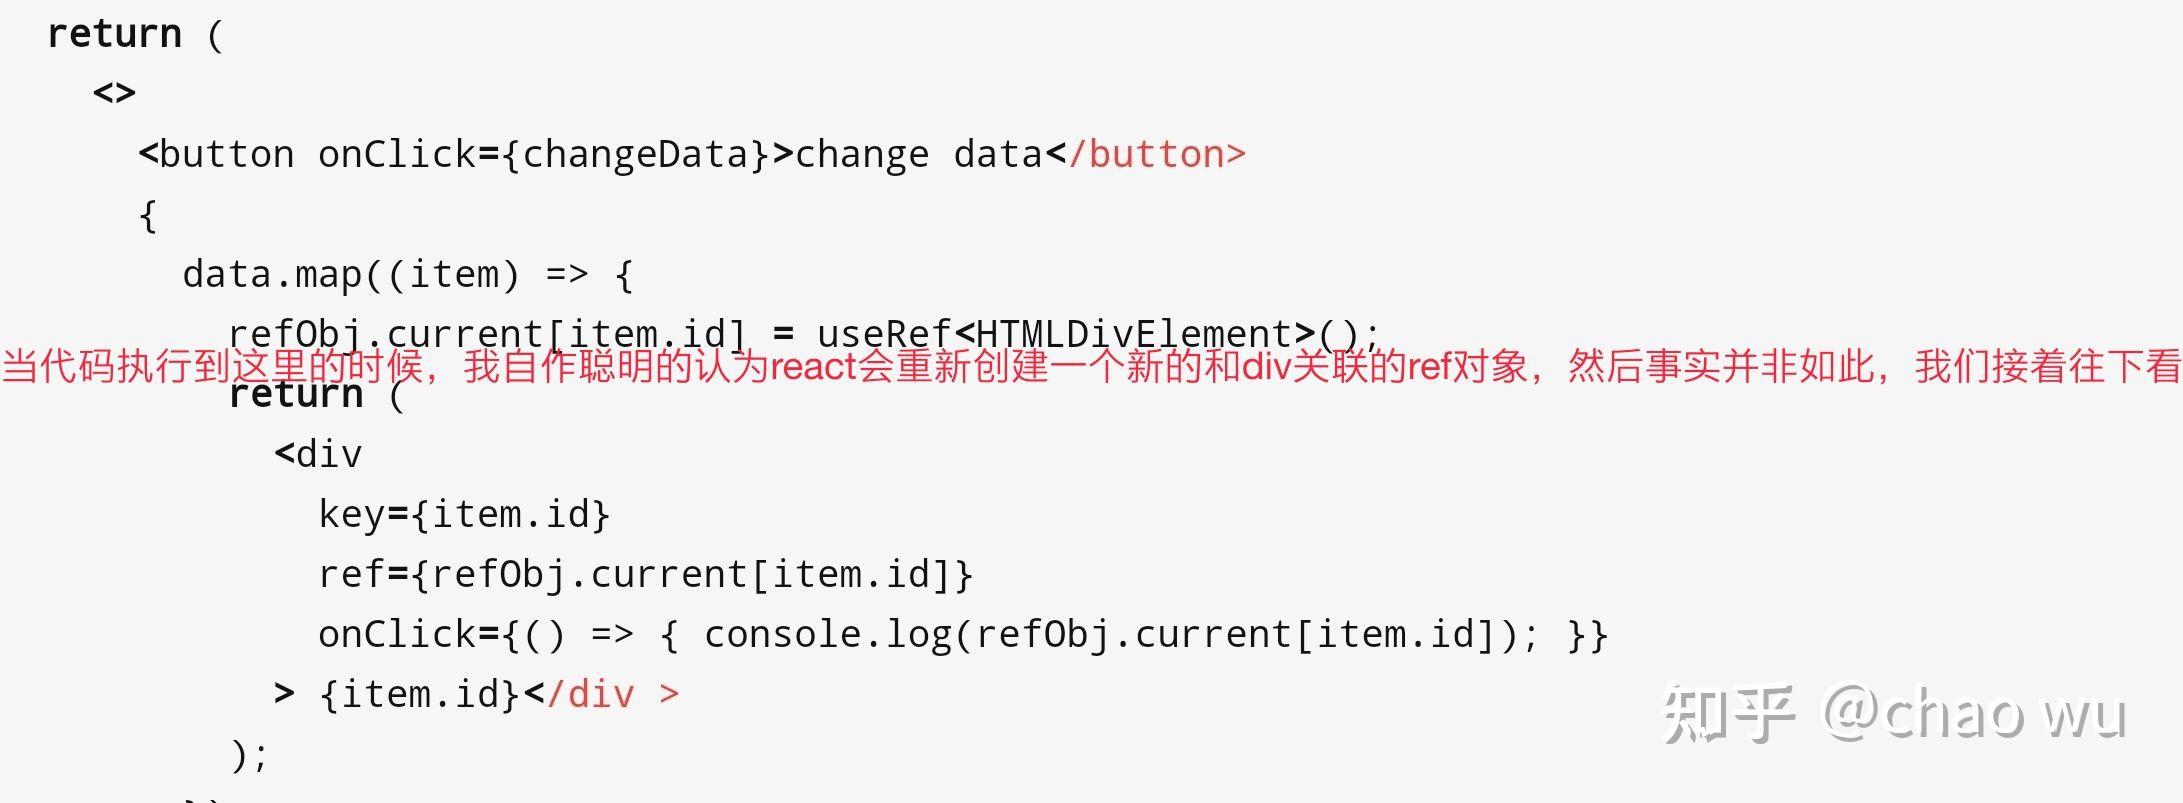Click the opening fragment tag <>
This screenshot has height=803, width=2183.
pos(114,93)
